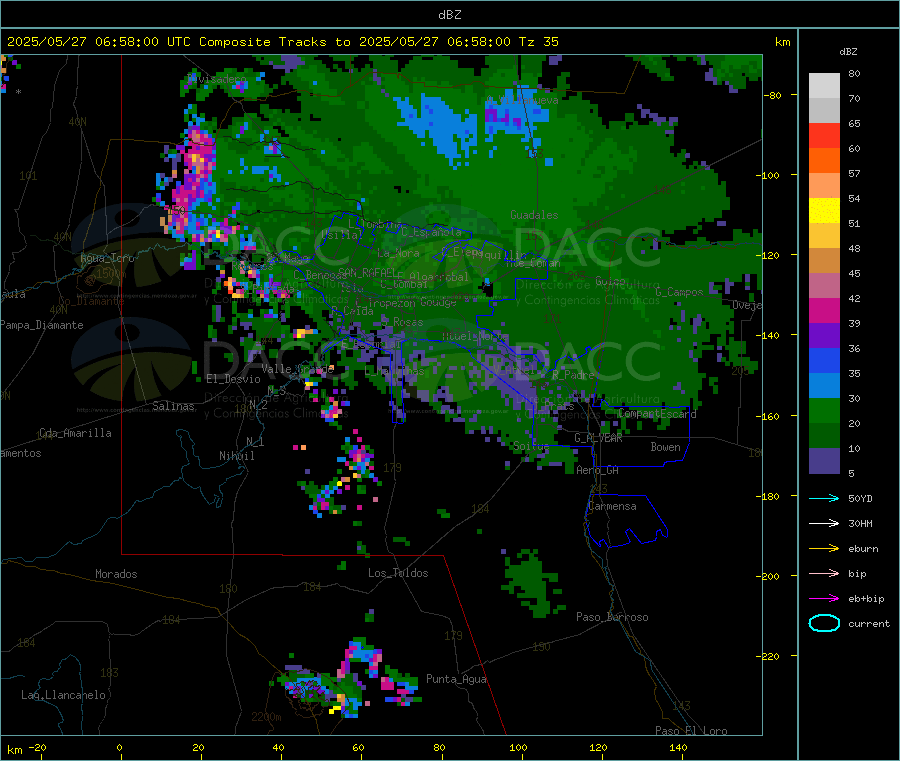Click the 'Composite Tracks to' header text

click(274, 42)
